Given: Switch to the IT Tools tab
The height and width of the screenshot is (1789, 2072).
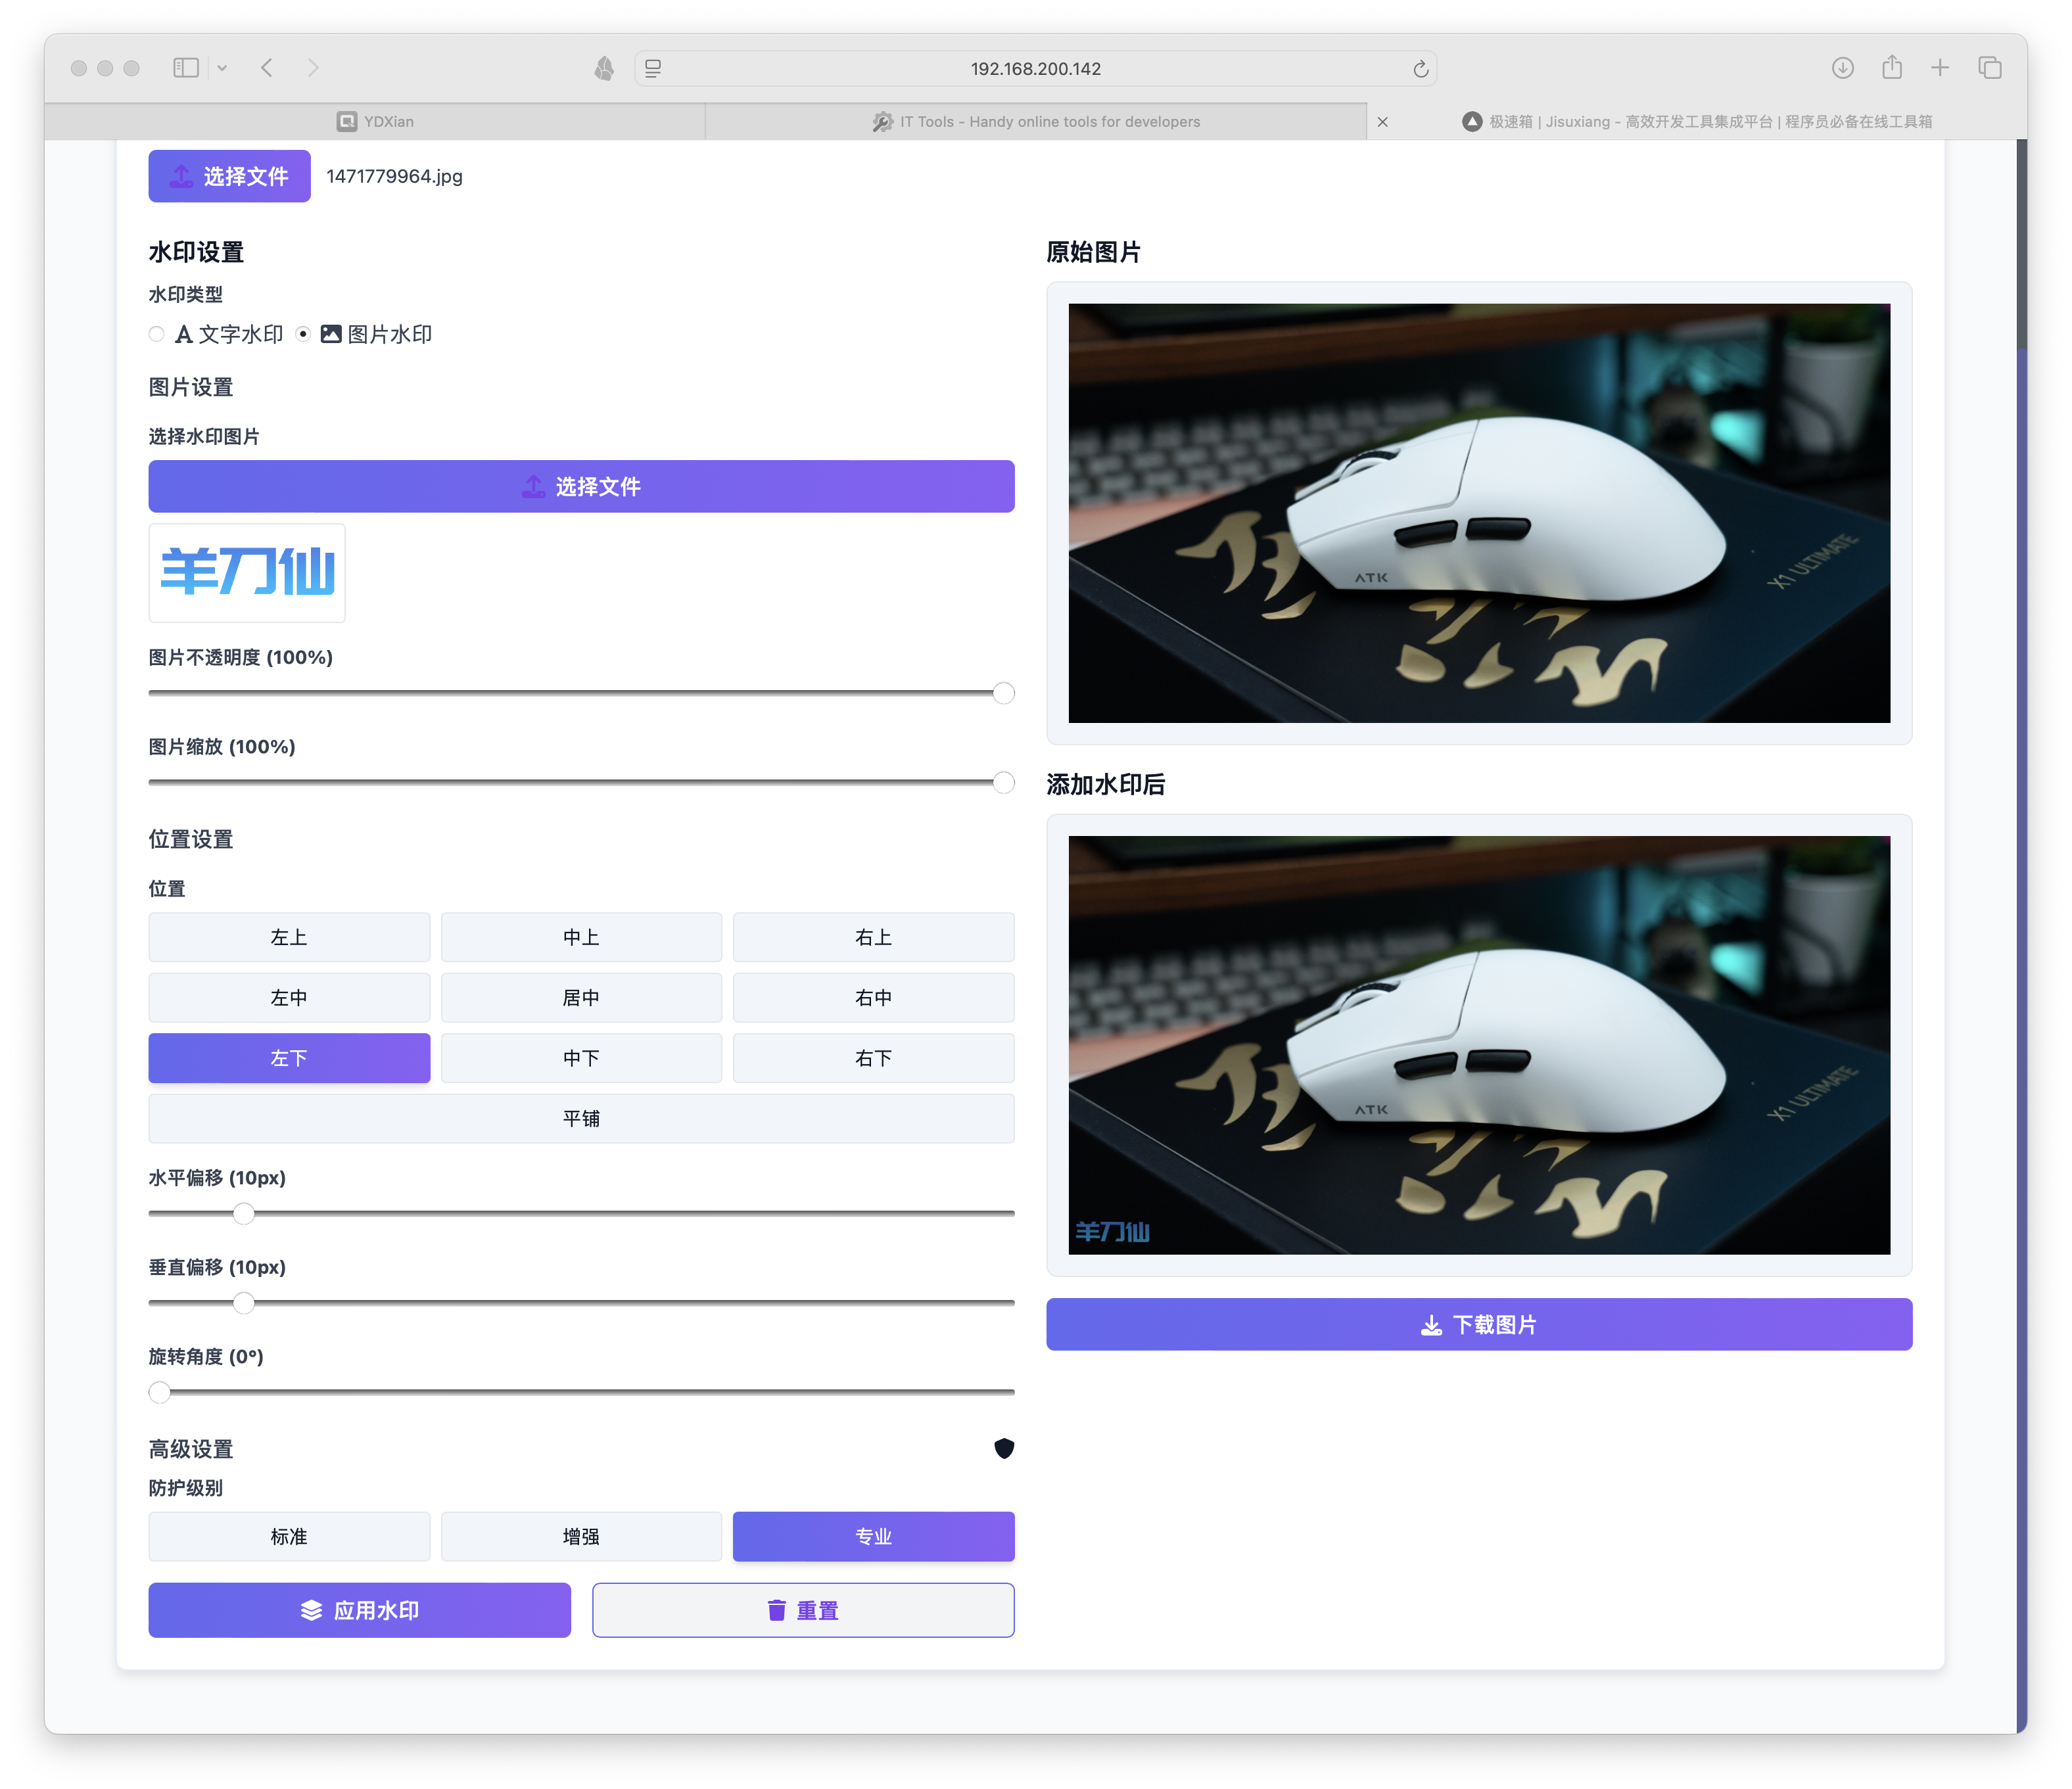Looking at the screenshot, I should coord(1036,121).
